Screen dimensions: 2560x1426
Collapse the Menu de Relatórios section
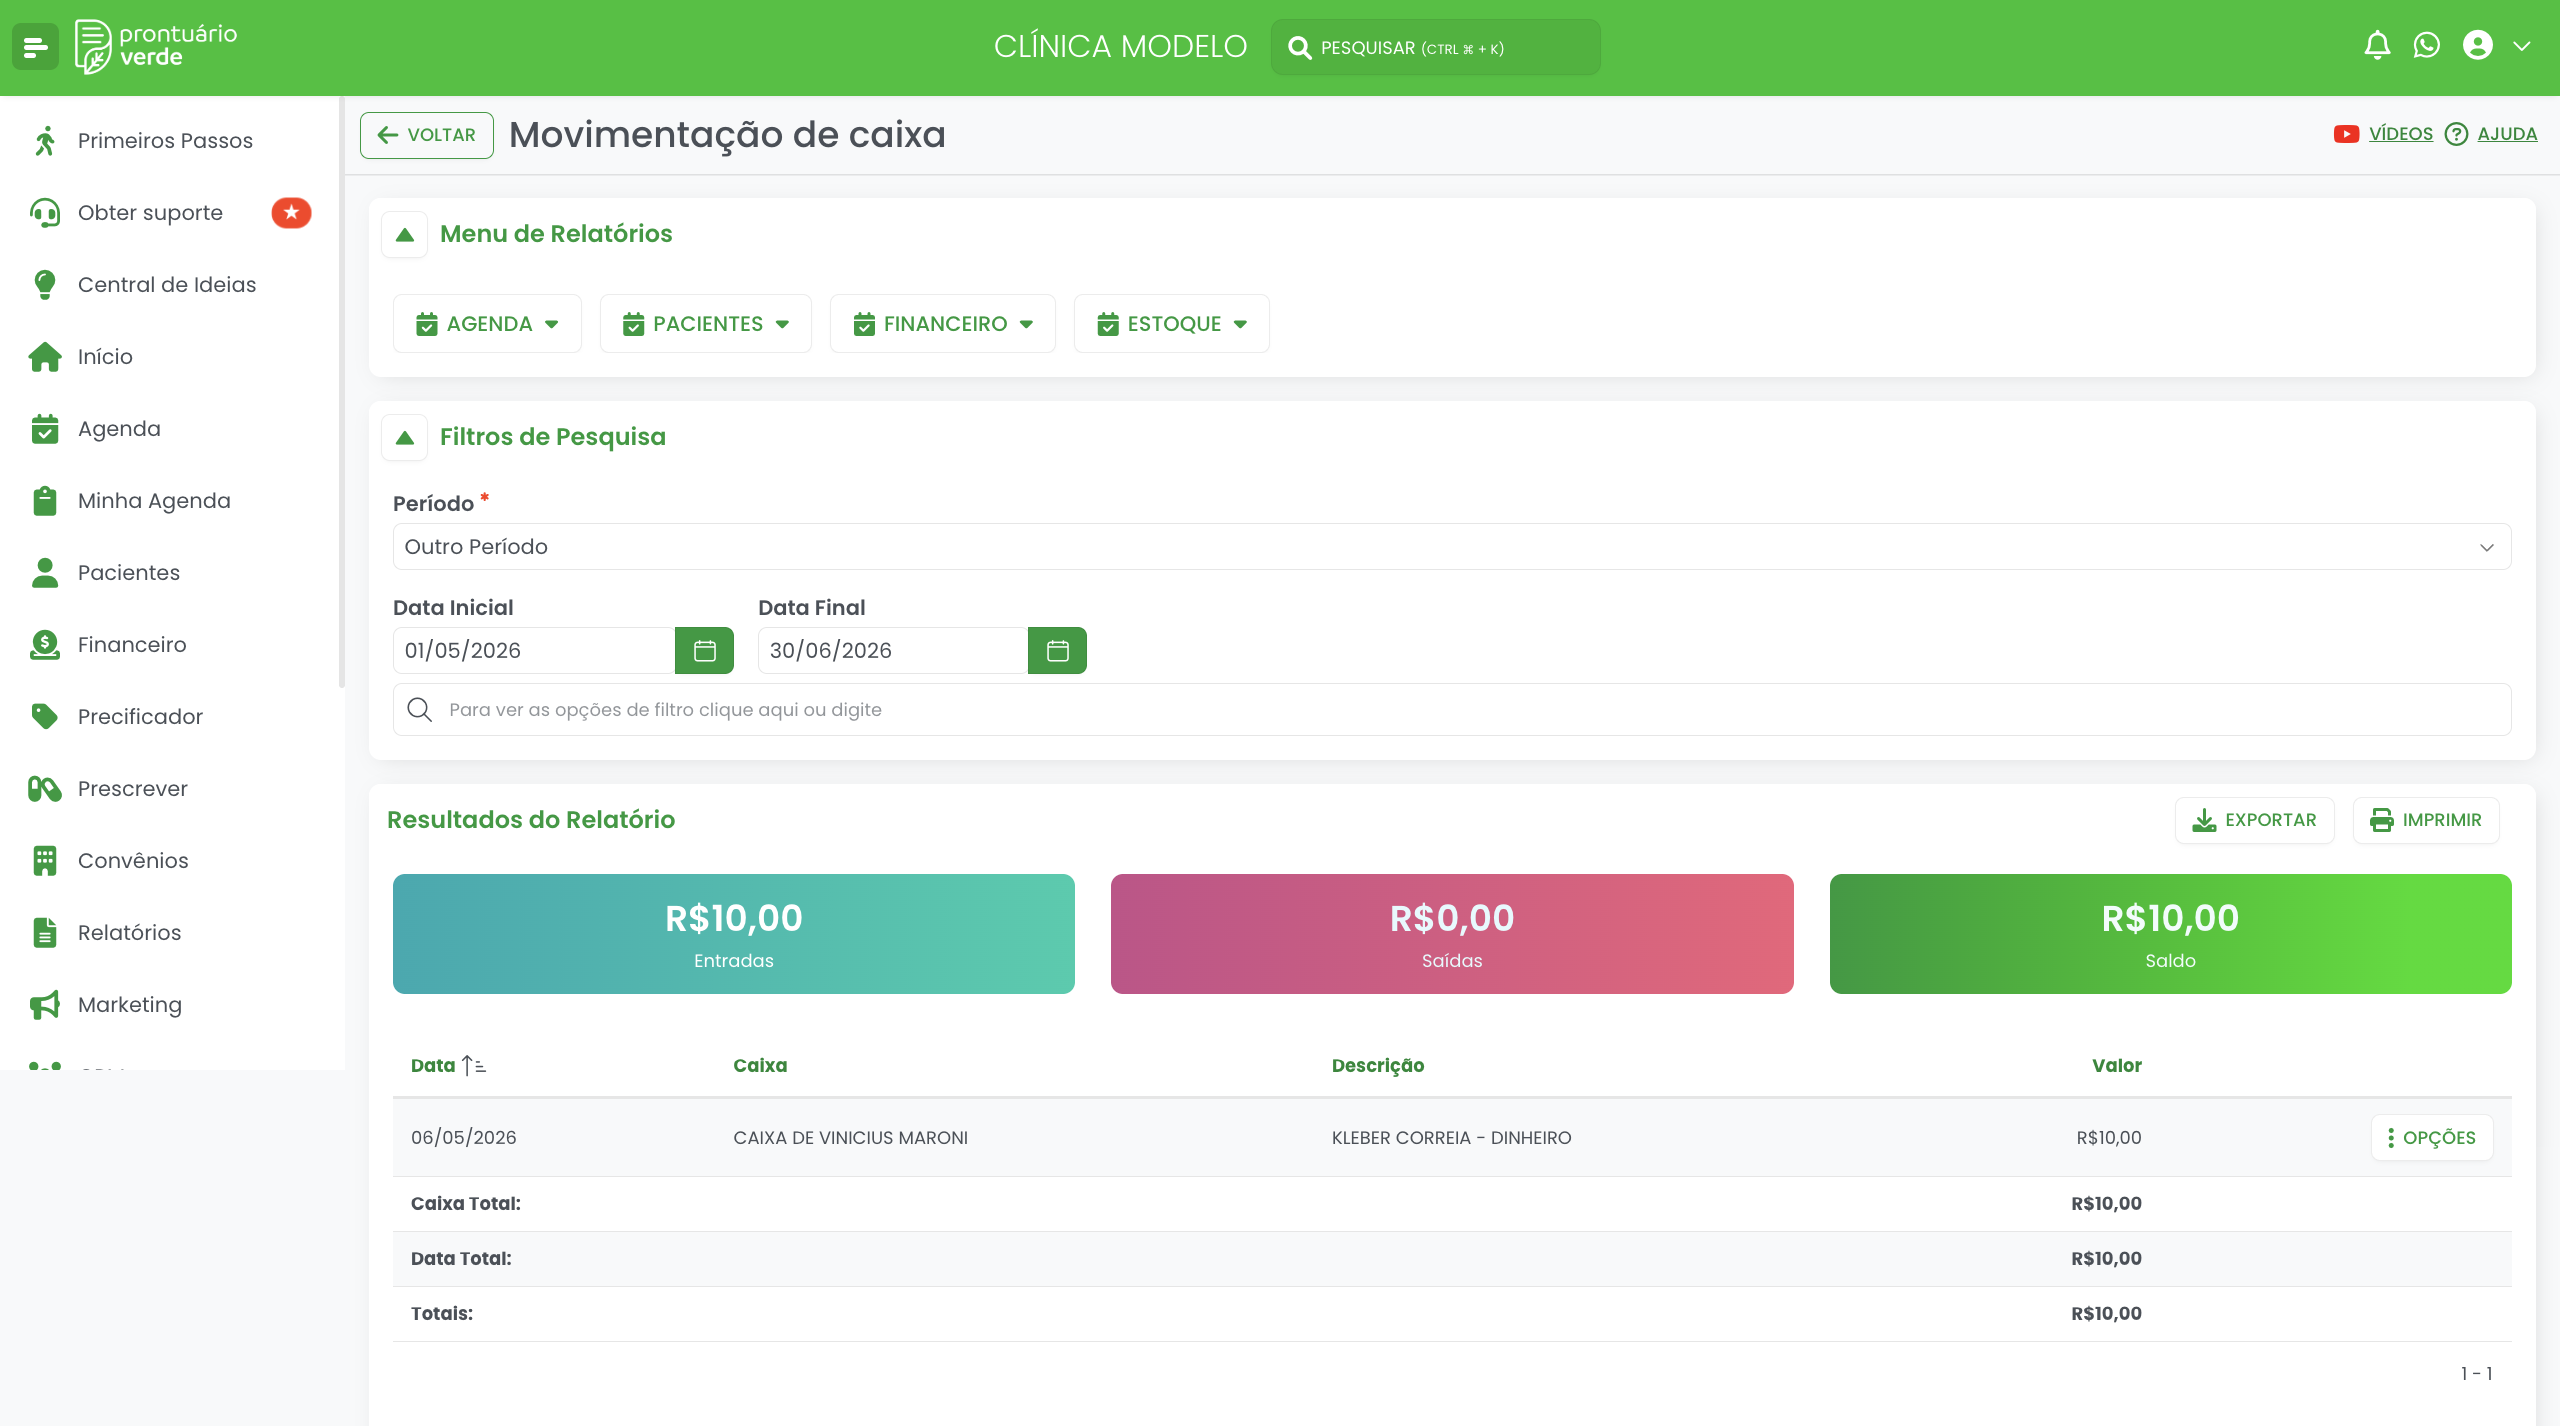pyautogui.click(x=405, y=235)
